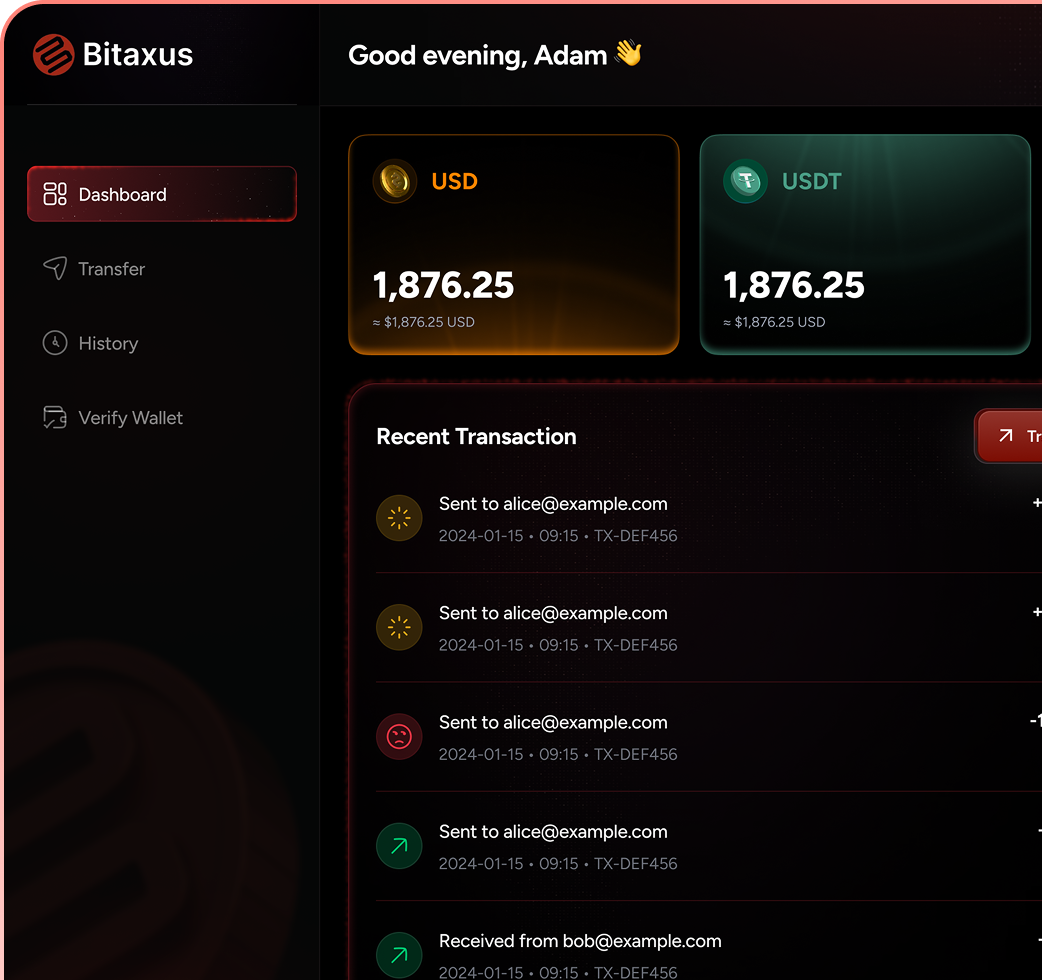This screenshot has height=980, width=1042.
Task: Click the Dashboard grid icon
Action: pos(55,194)
